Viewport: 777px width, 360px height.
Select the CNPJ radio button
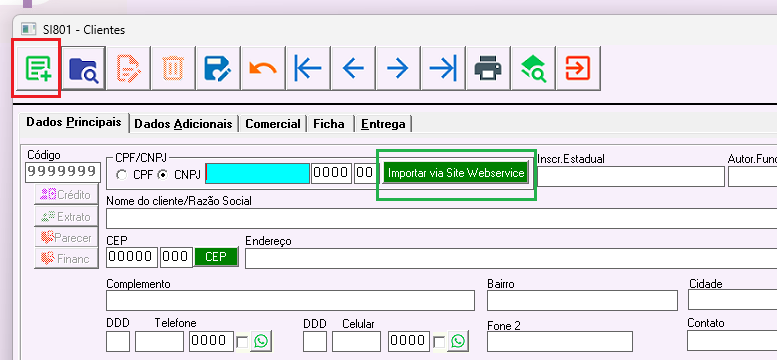(162, 175)
